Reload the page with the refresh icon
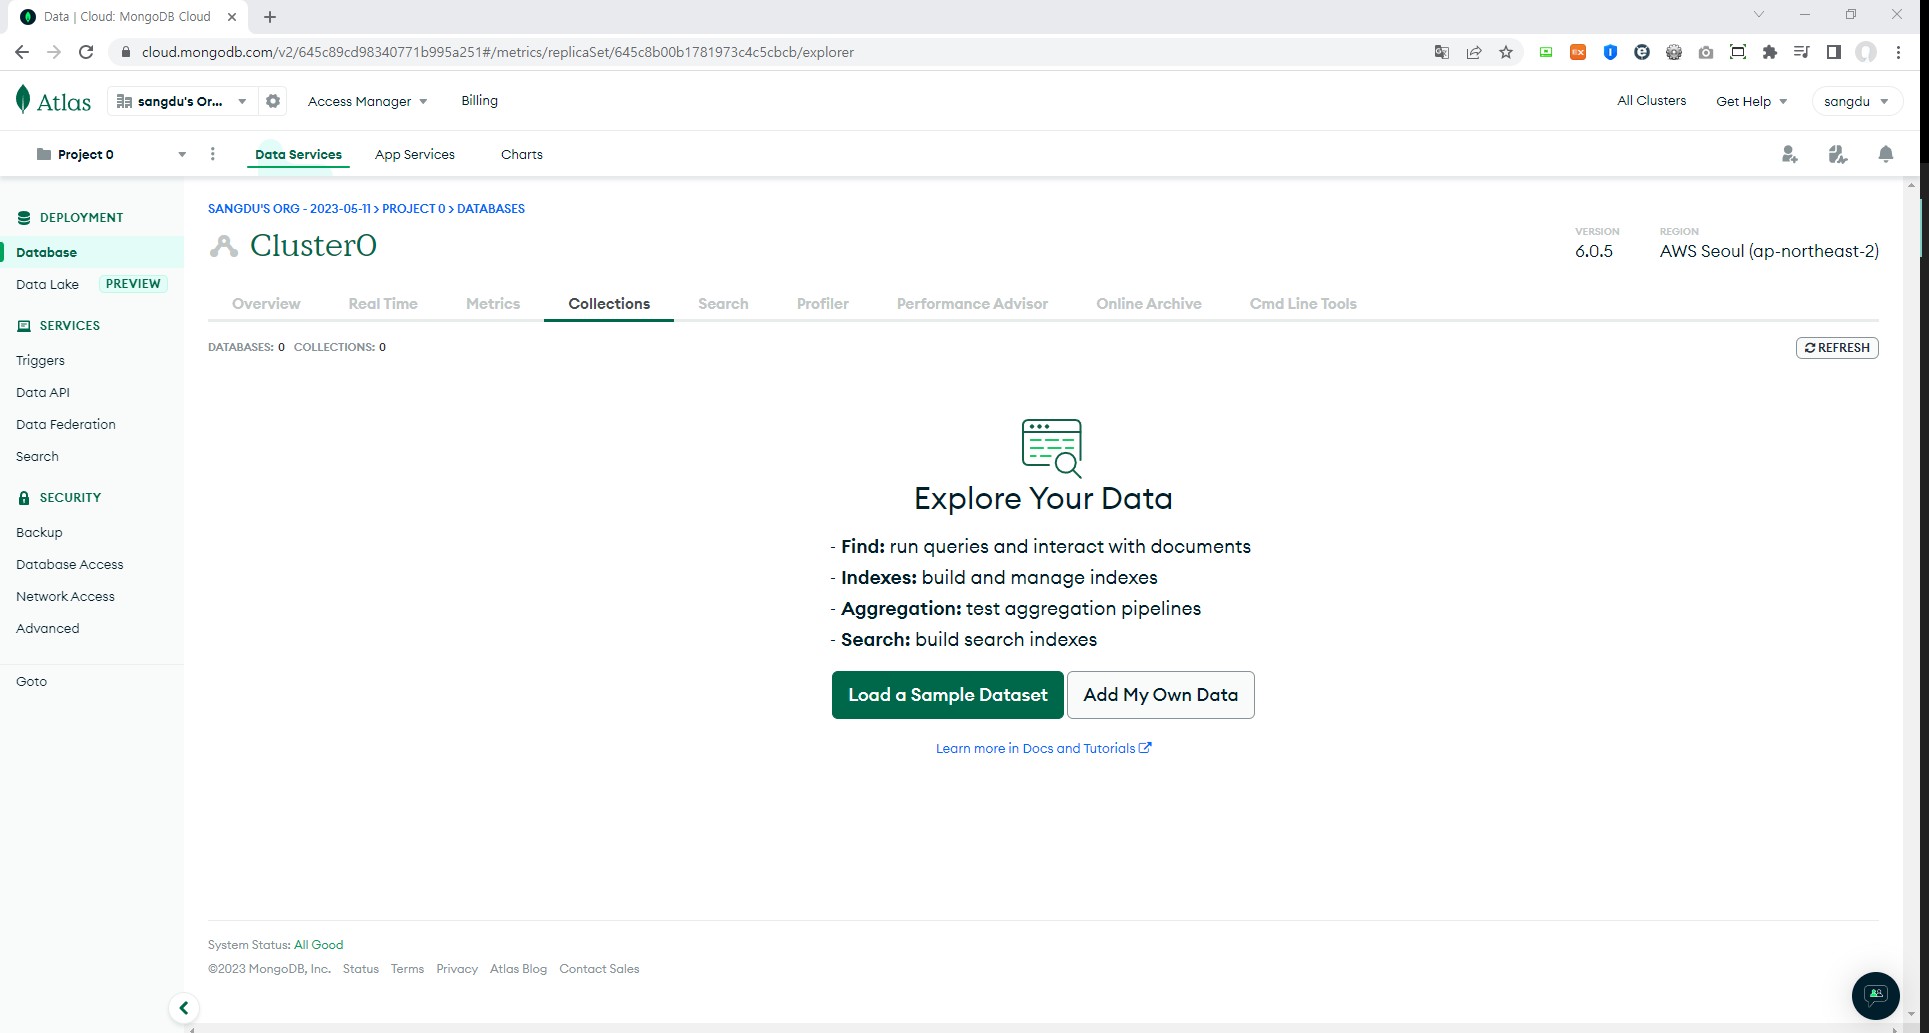This screenshot has width=1929, height=1033. 86,52
